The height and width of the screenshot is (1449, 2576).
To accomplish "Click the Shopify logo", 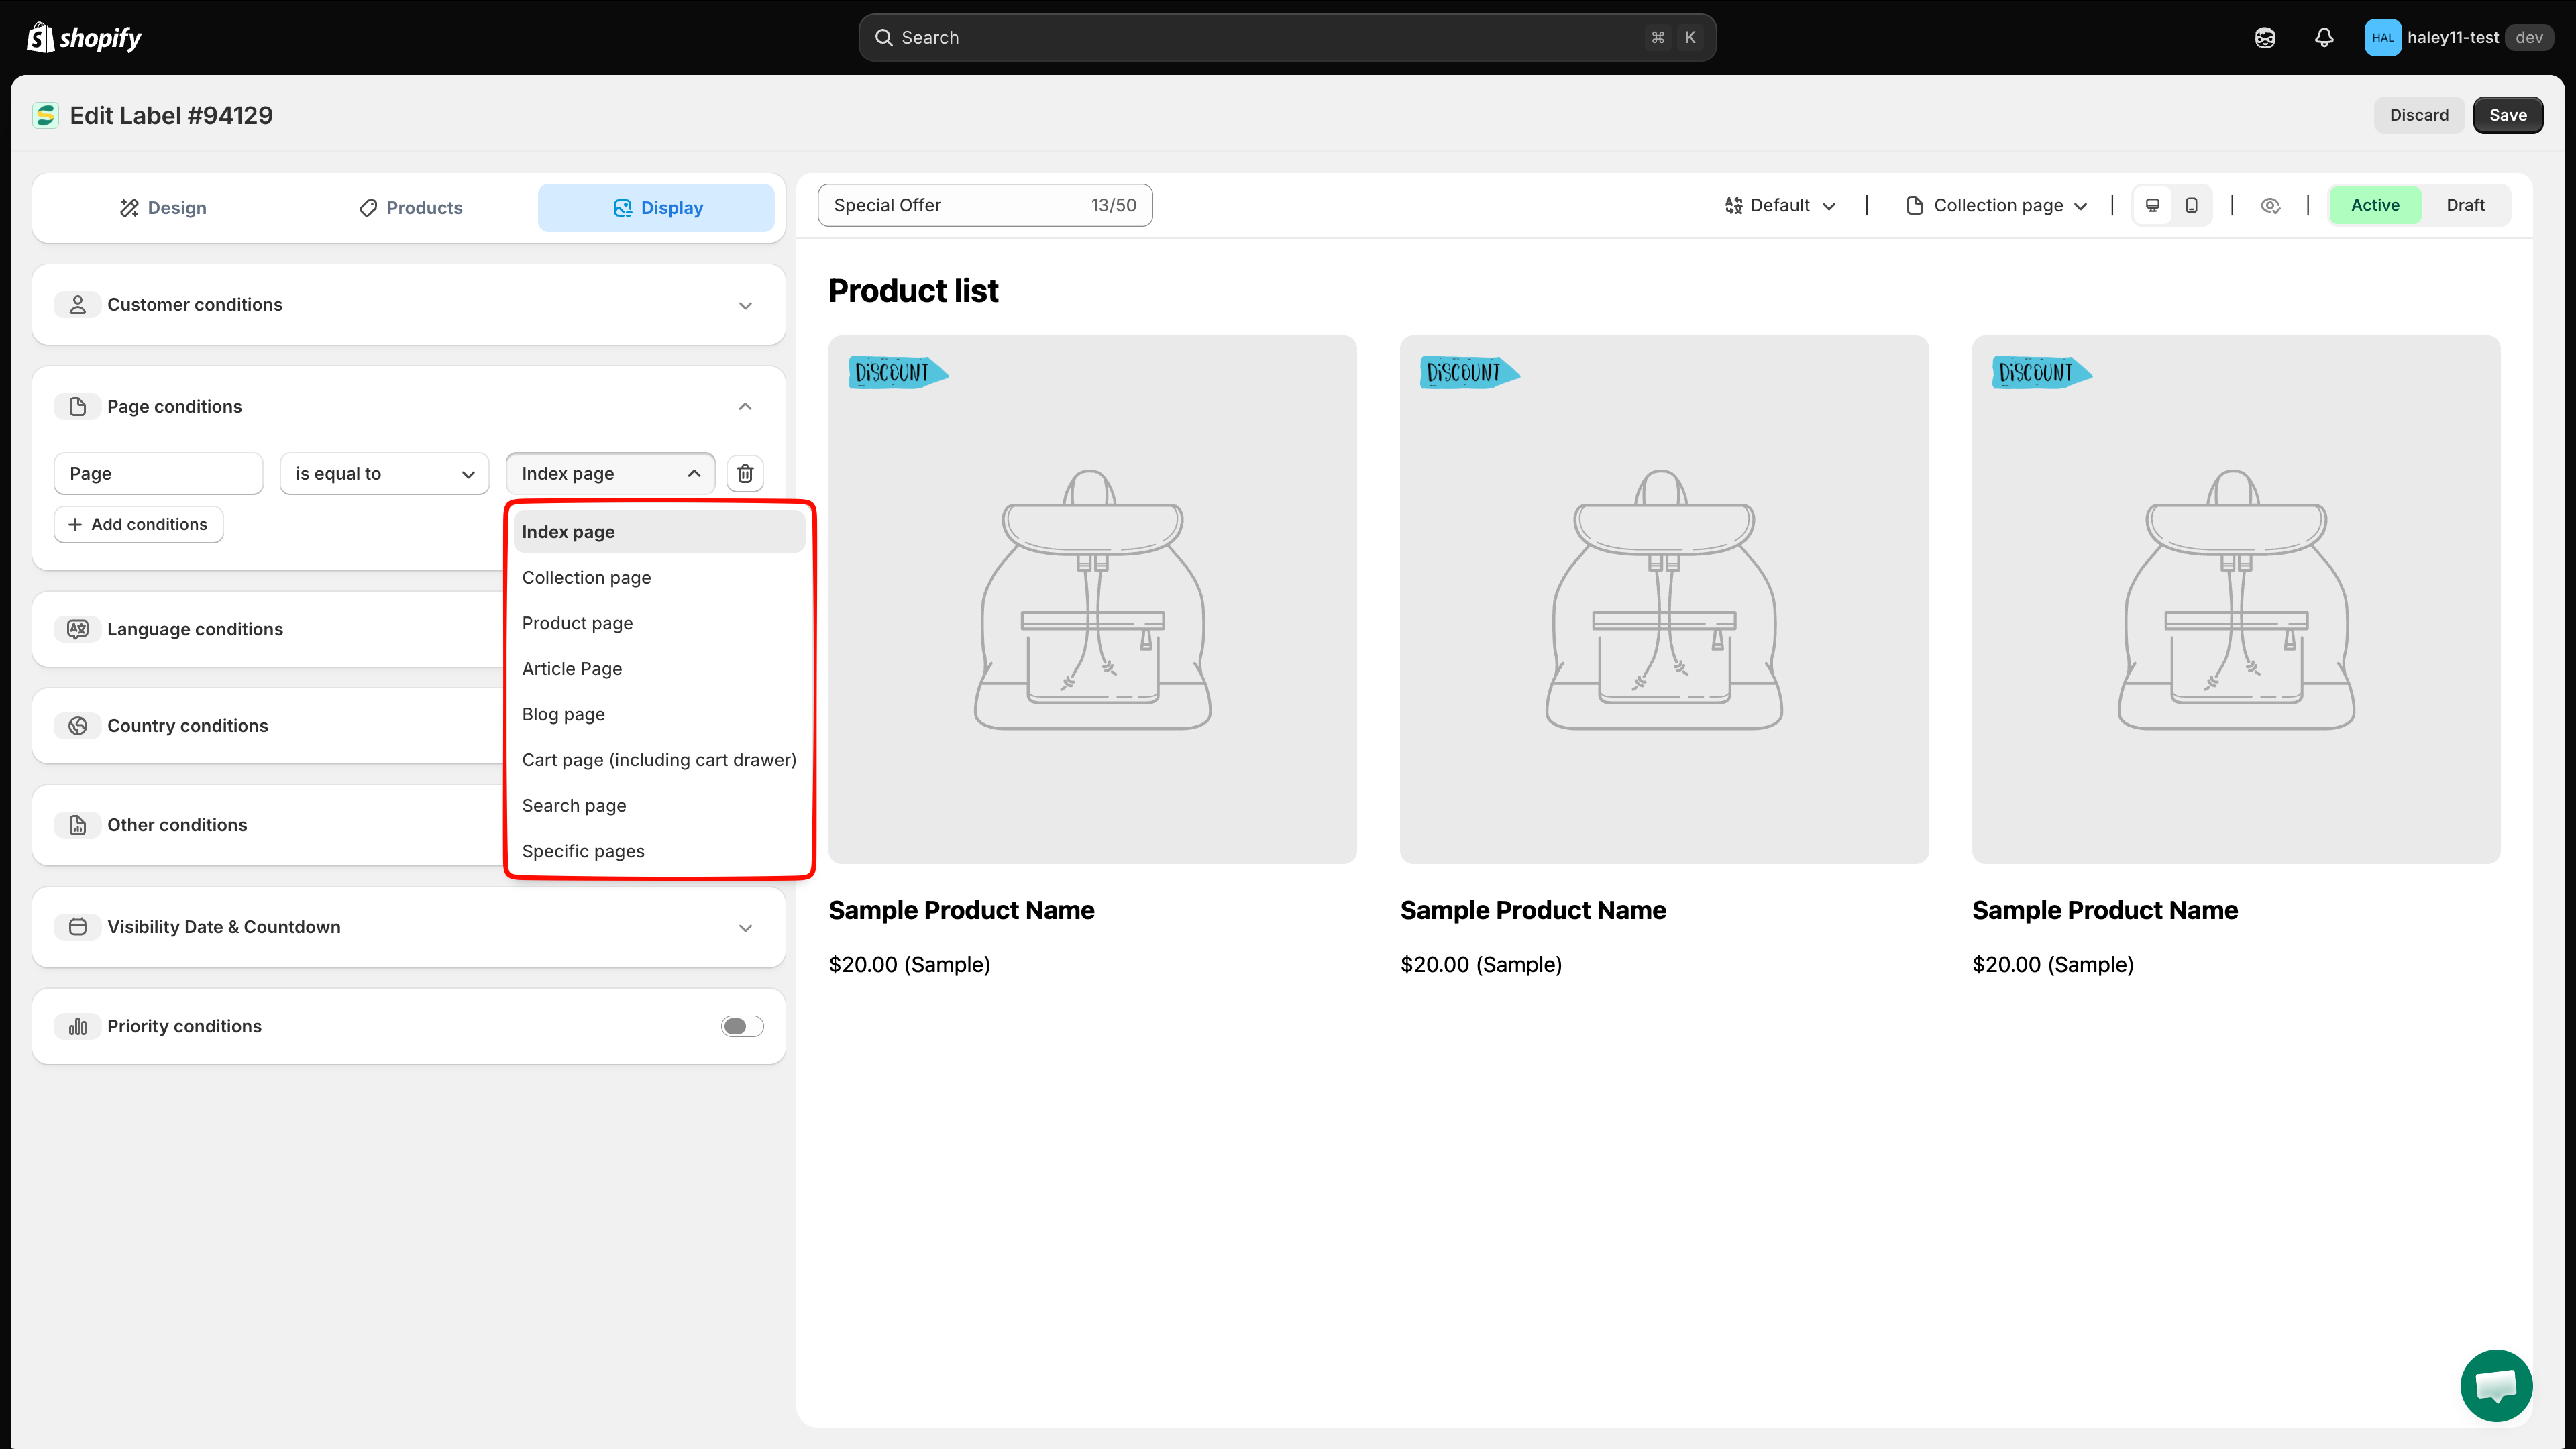I will 84,37.
